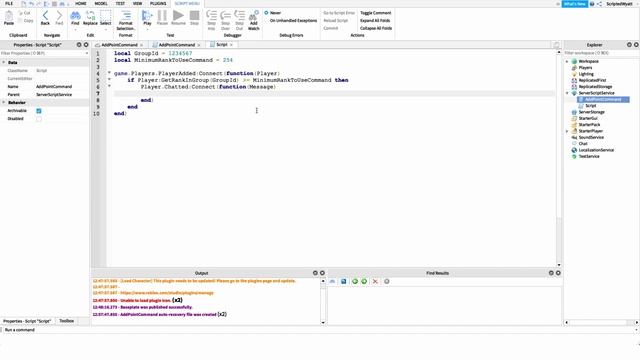Close the Output panel
The height and width of the screenshot is (360, 640).
point(322,273)
